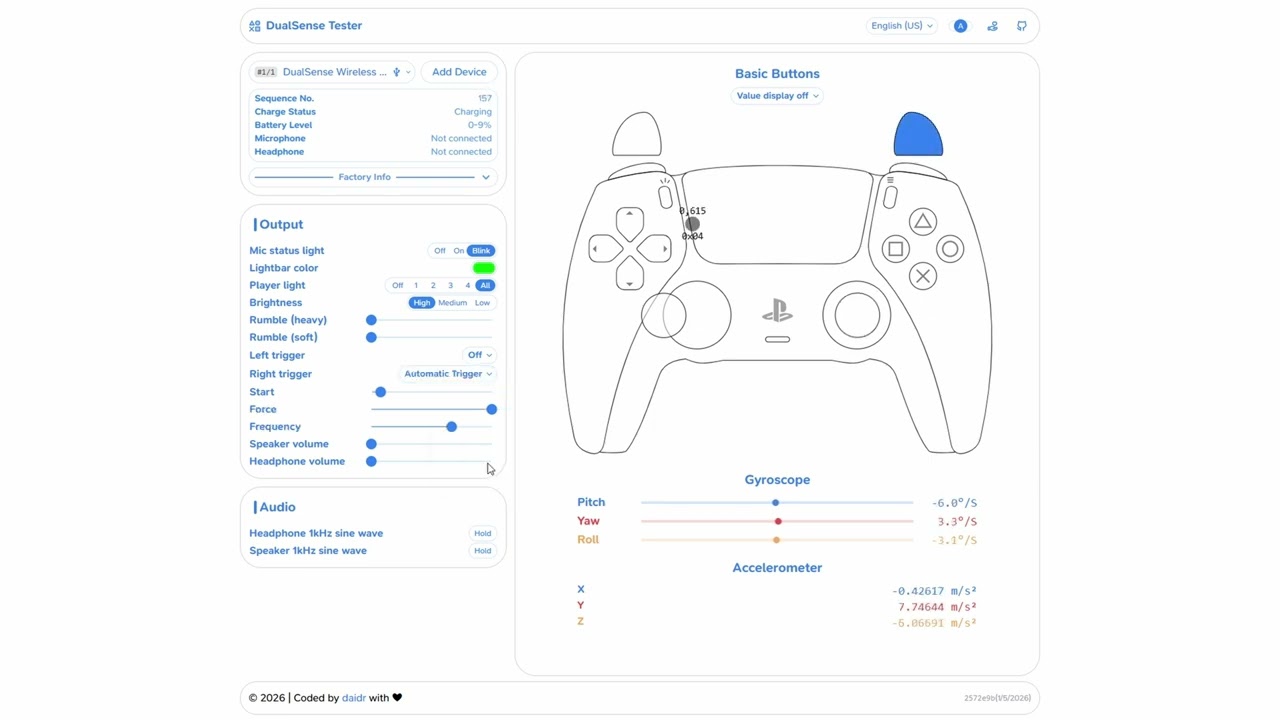Image resolution: width=1280 pixels, height=720 pixels.
Task: Click the D-pad left arrow
Action: (604, 249)
